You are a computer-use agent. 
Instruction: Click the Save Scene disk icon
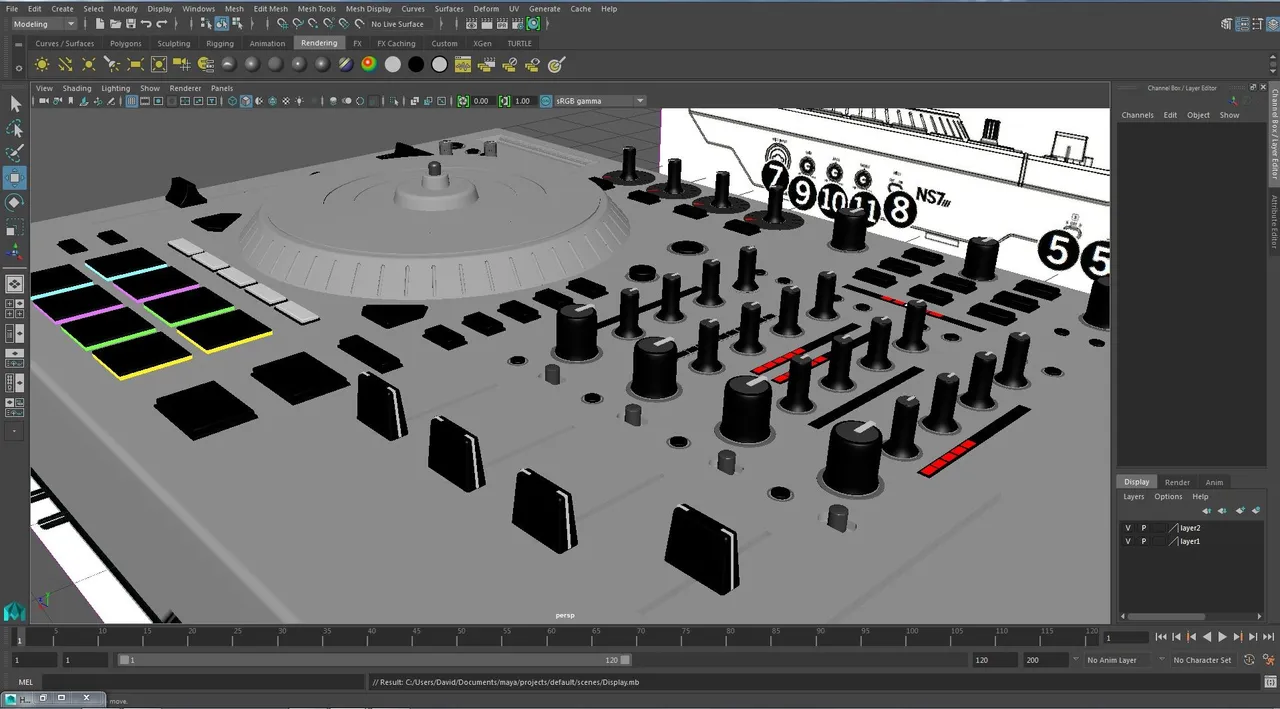[x=131, y=23]
